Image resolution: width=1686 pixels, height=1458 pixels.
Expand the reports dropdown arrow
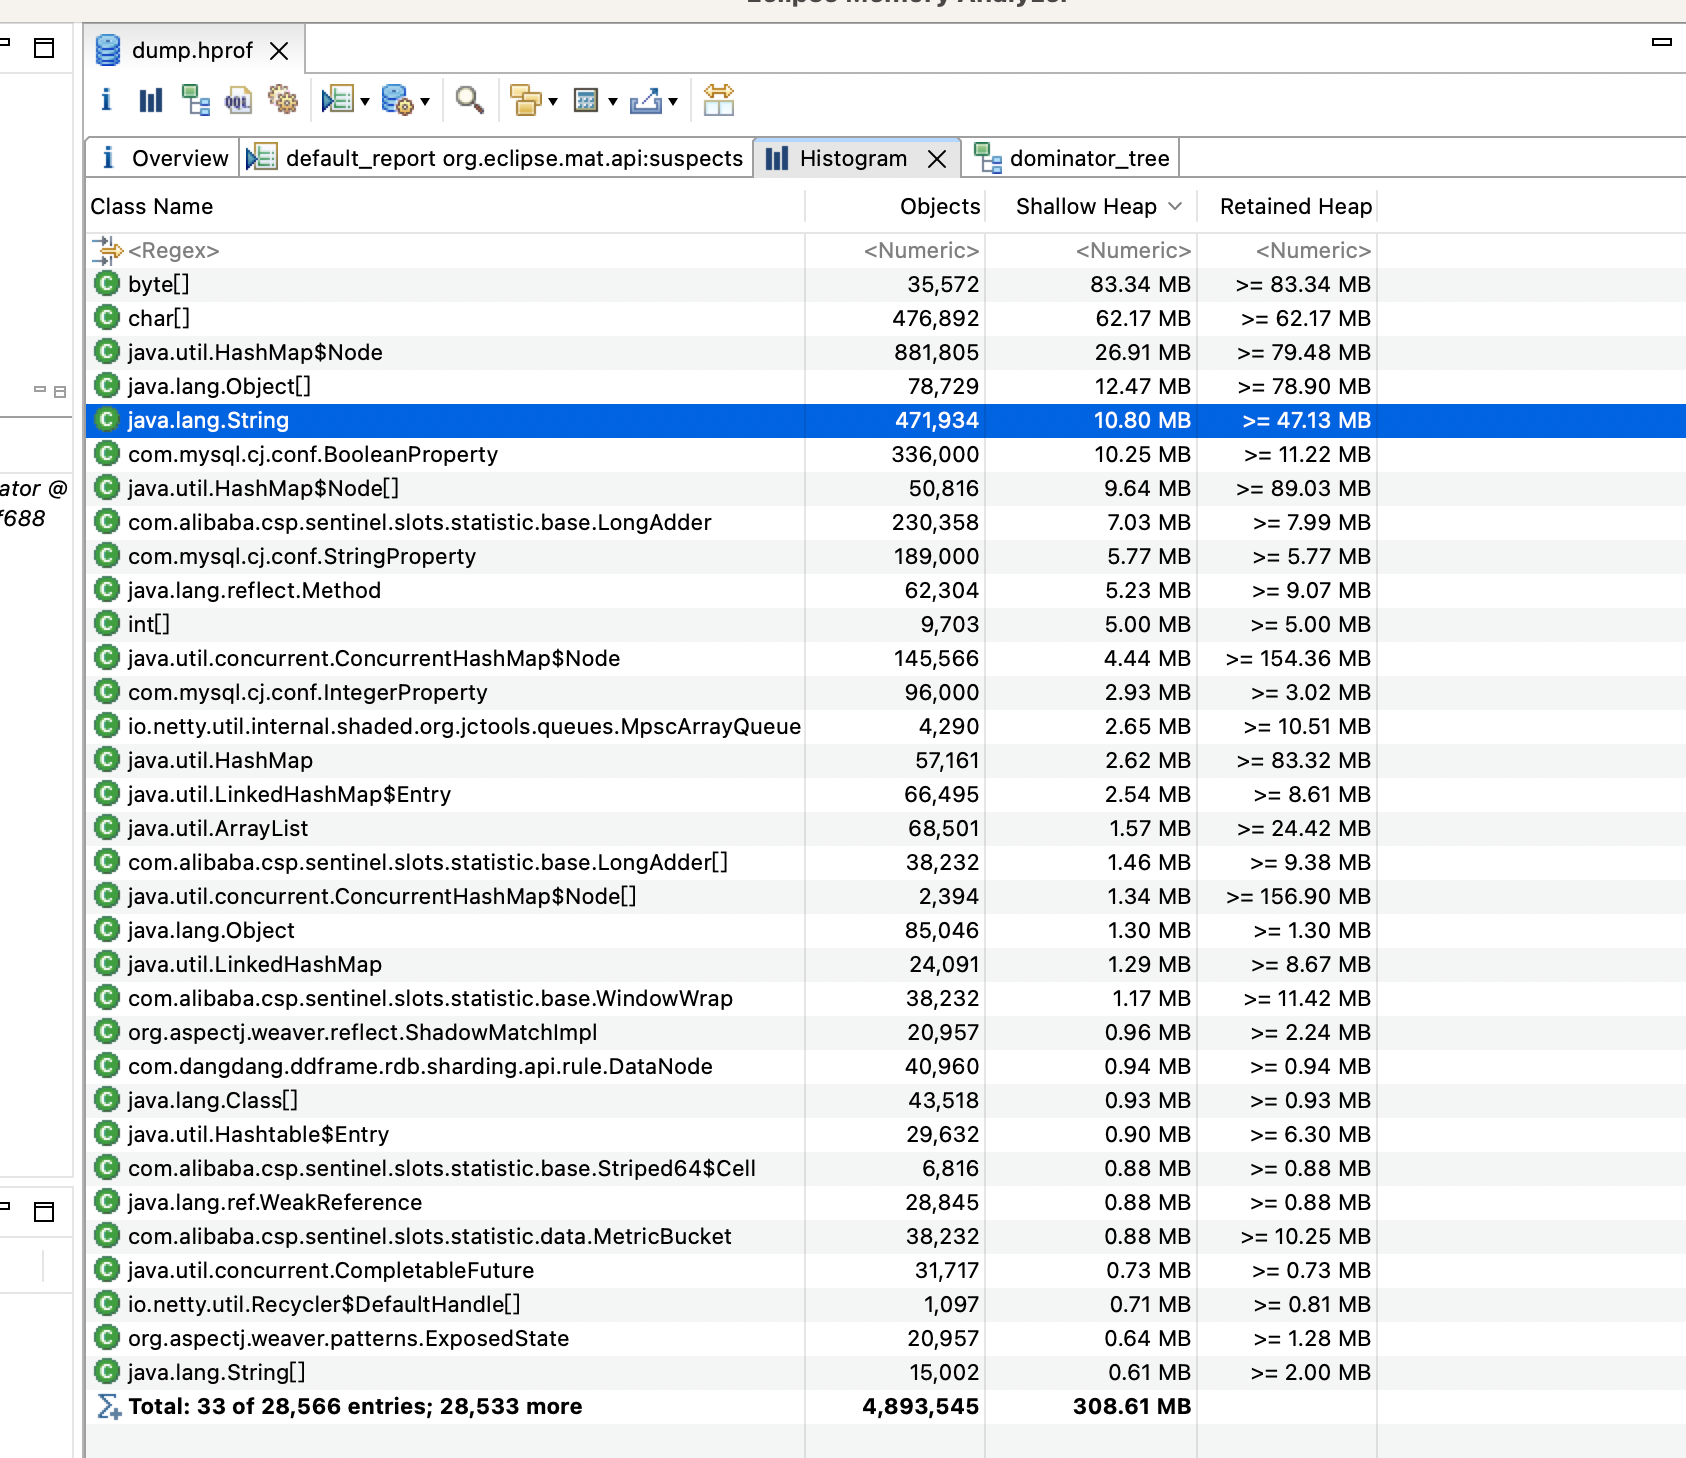click(365, 102)
